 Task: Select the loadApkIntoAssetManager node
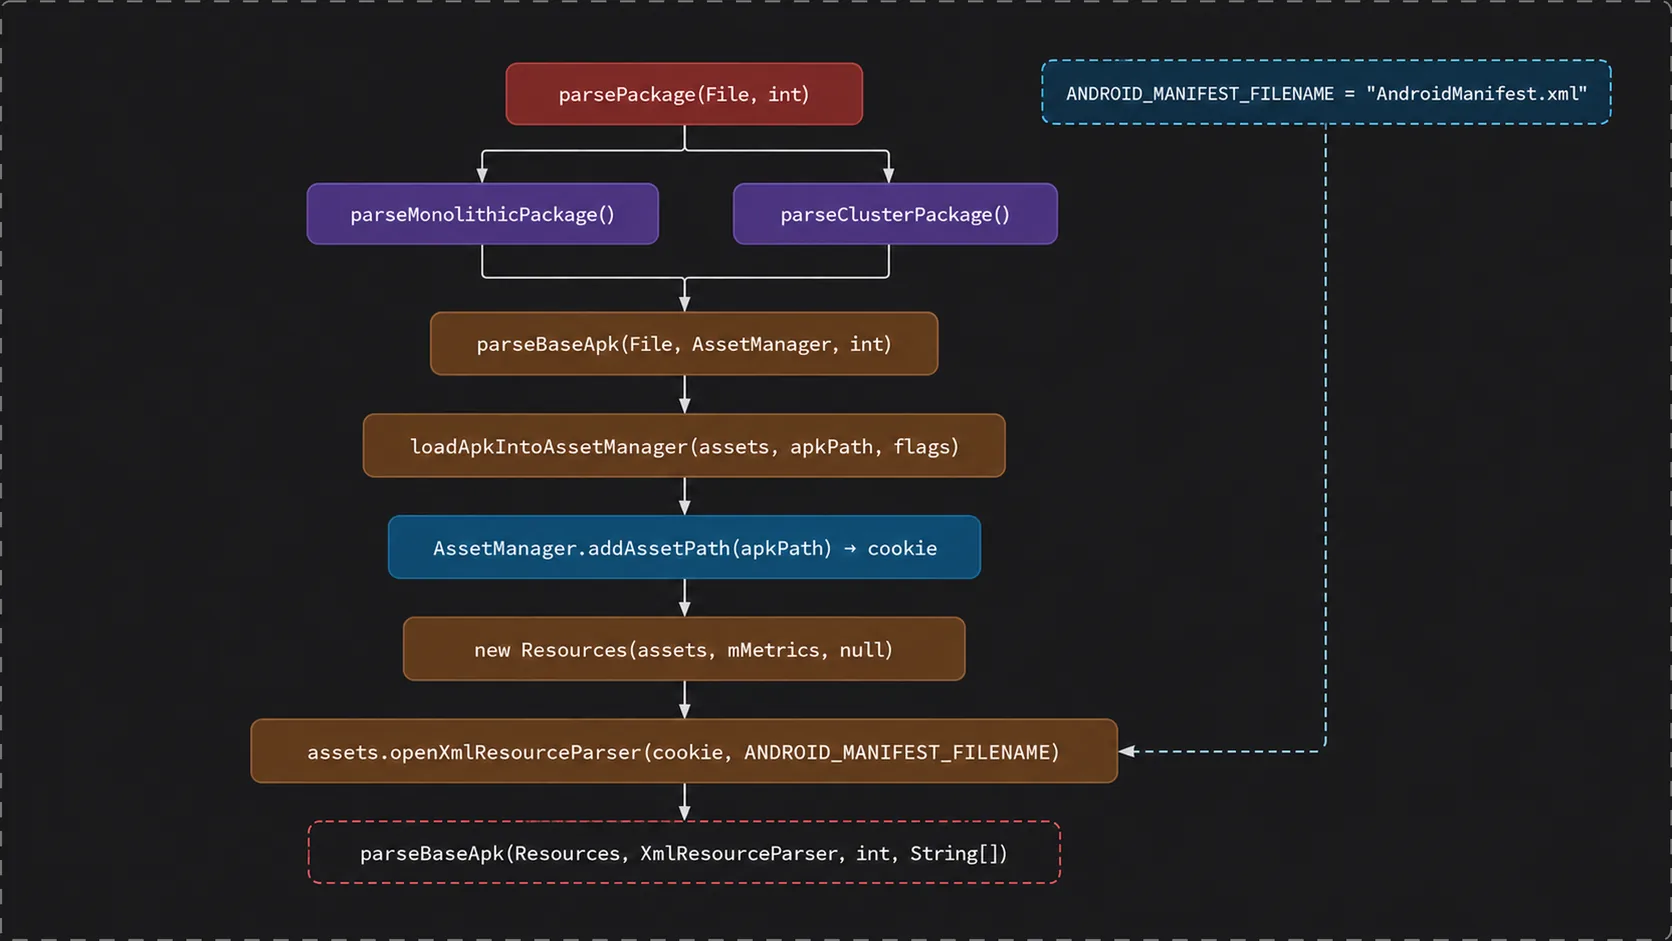point(684,446)
